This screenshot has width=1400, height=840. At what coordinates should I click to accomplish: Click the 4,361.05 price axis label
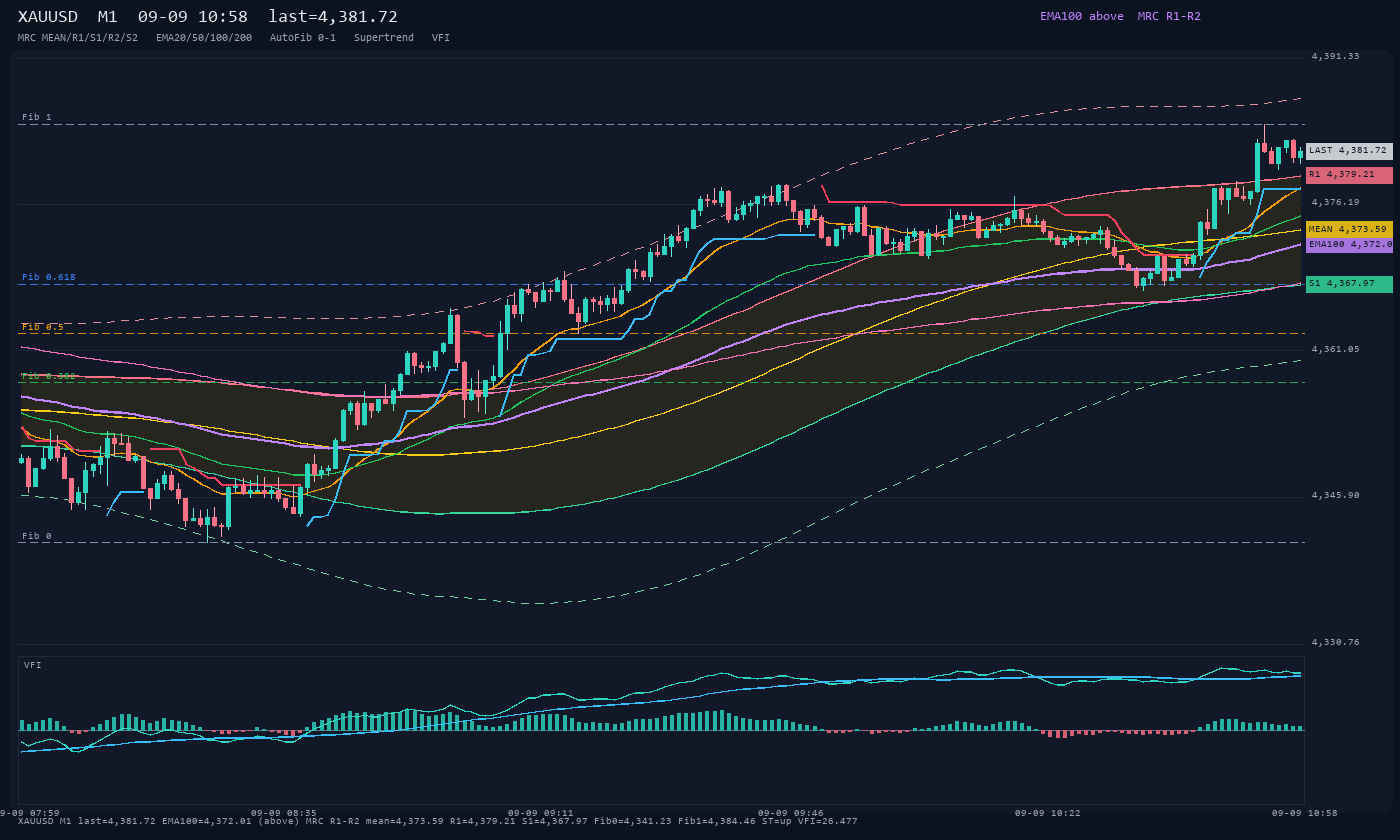point(1335,349)
